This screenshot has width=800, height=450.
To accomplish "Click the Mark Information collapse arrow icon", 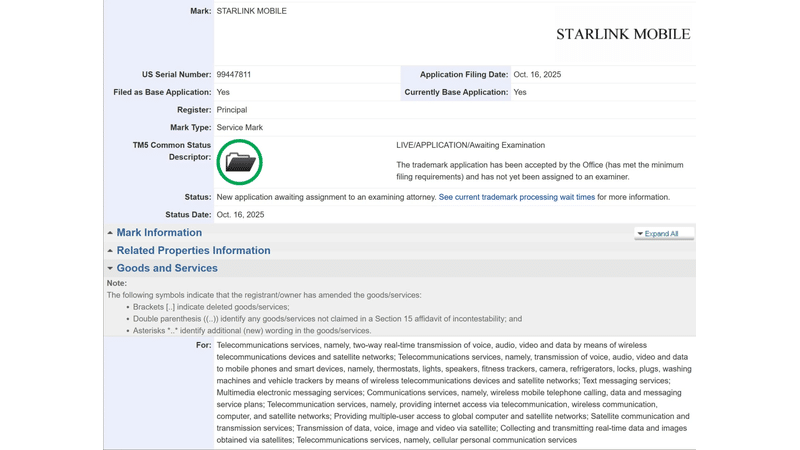I will pos(110,233).
